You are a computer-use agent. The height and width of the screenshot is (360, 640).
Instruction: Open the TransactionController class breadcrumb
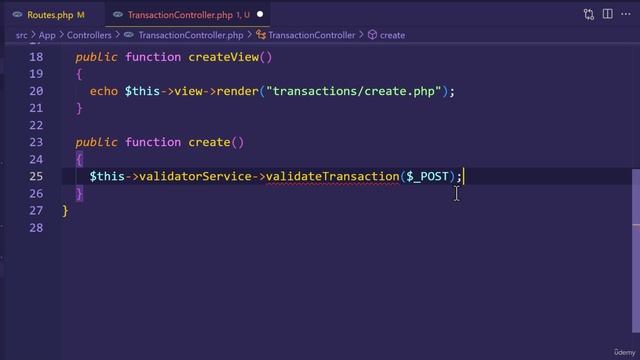311,36
